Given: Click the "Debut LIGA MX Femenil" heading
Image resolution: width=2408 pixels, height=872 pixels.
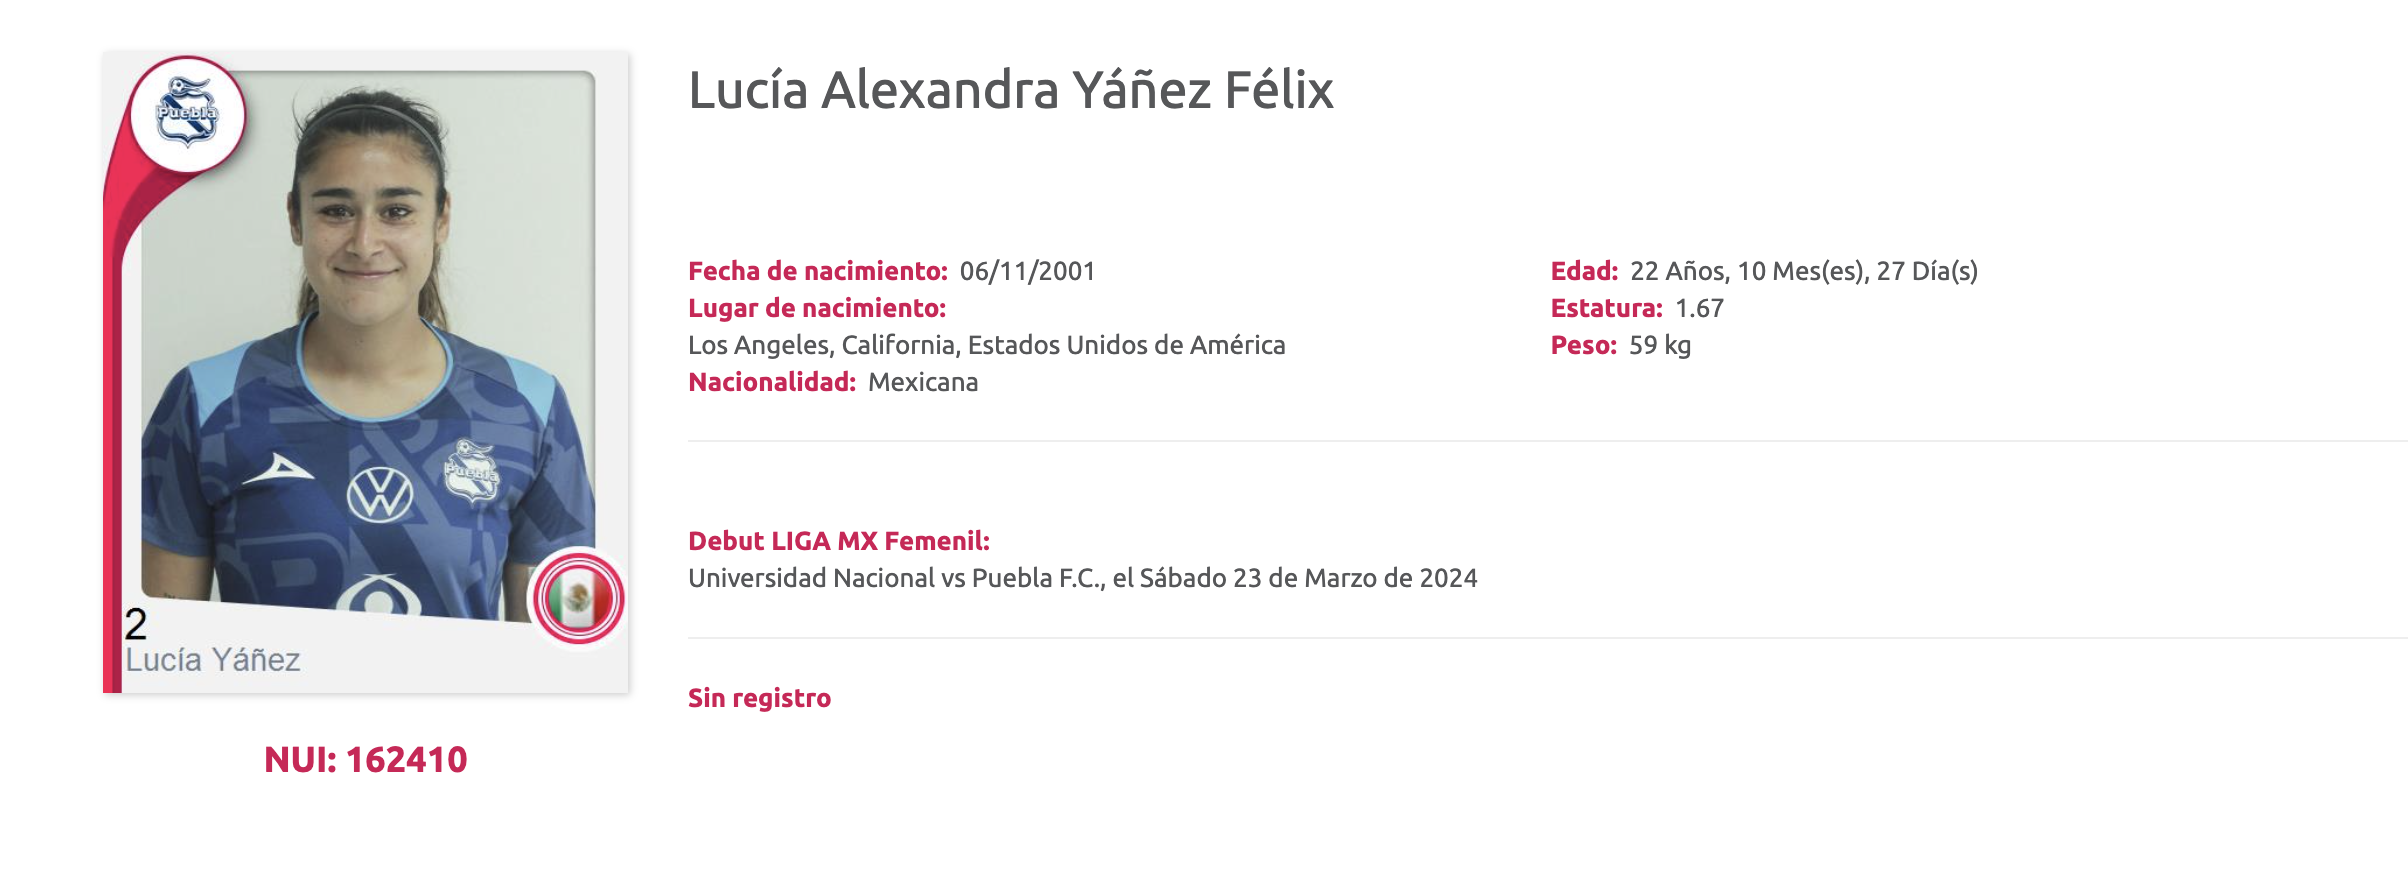Looking at the screenshot, I should point(838,541).
